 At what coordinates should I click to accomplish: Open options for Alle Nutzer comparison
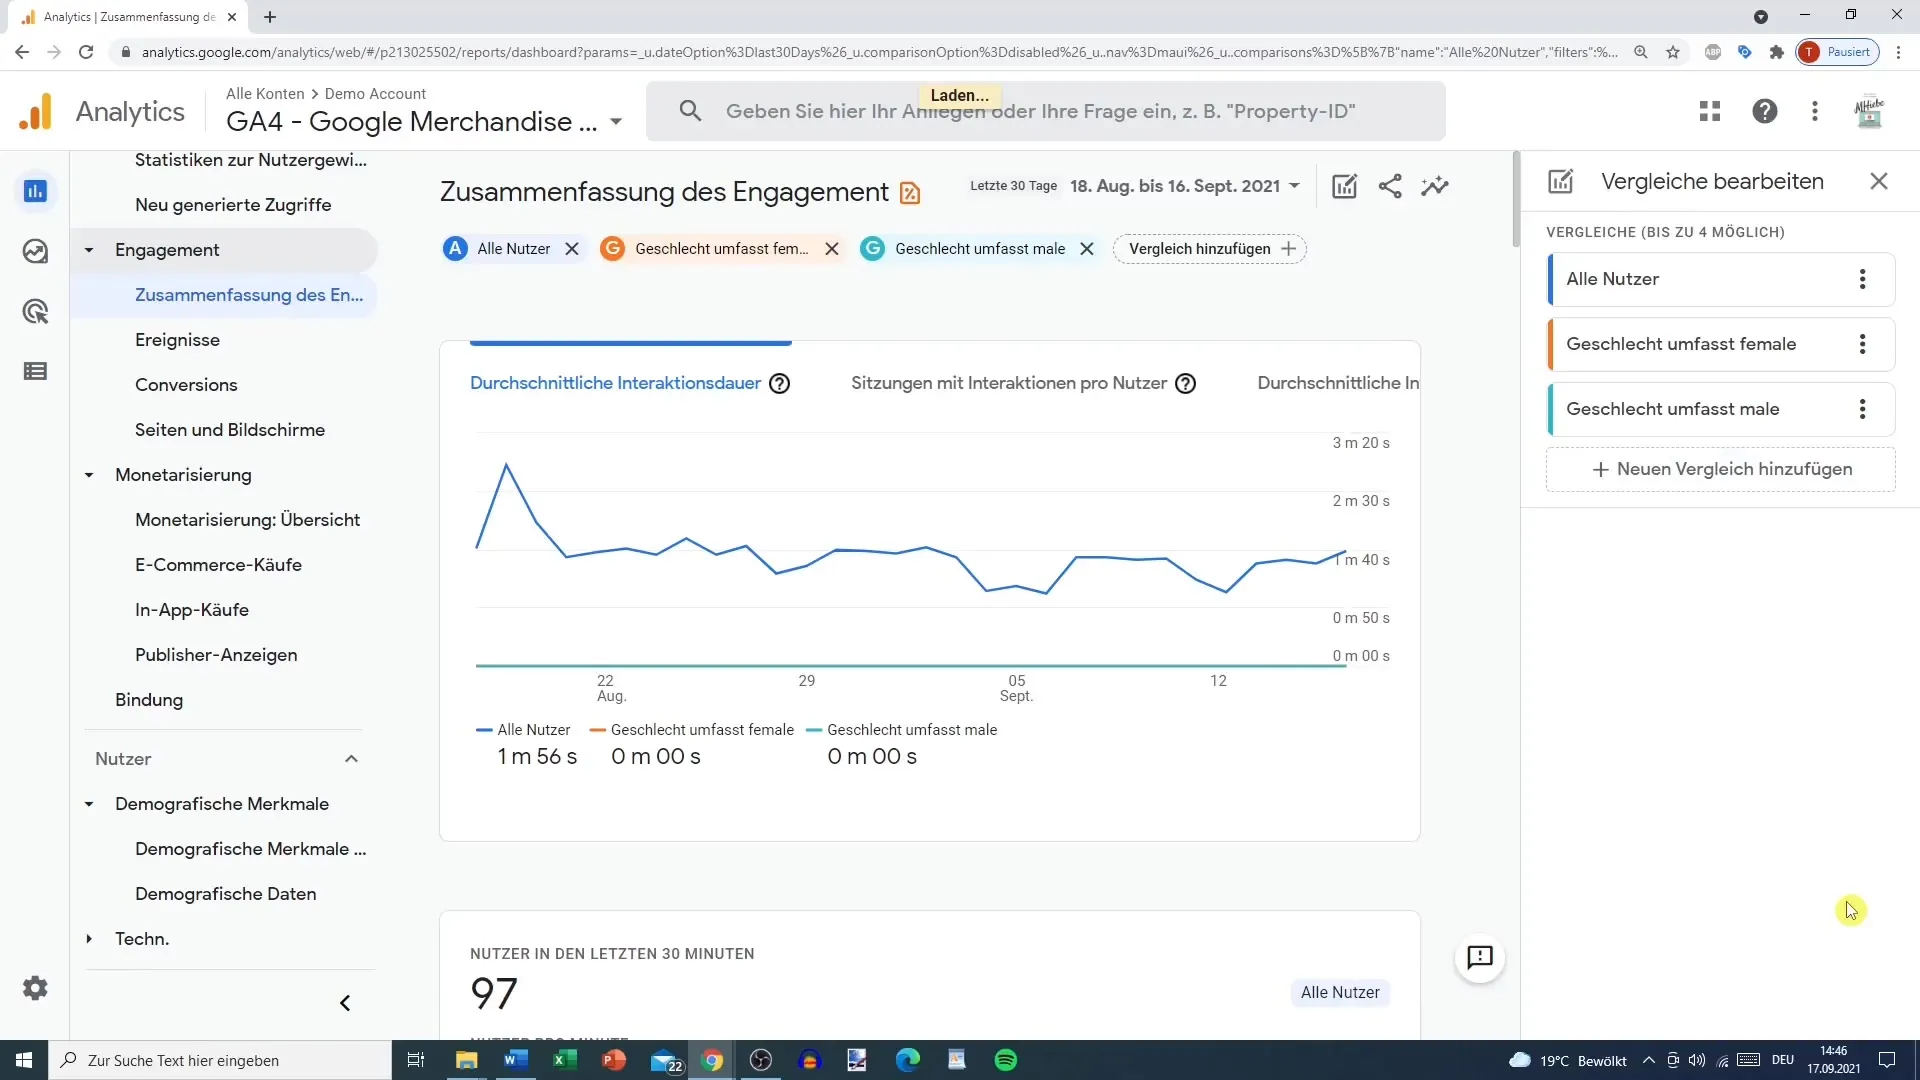tap(1862, 279)
